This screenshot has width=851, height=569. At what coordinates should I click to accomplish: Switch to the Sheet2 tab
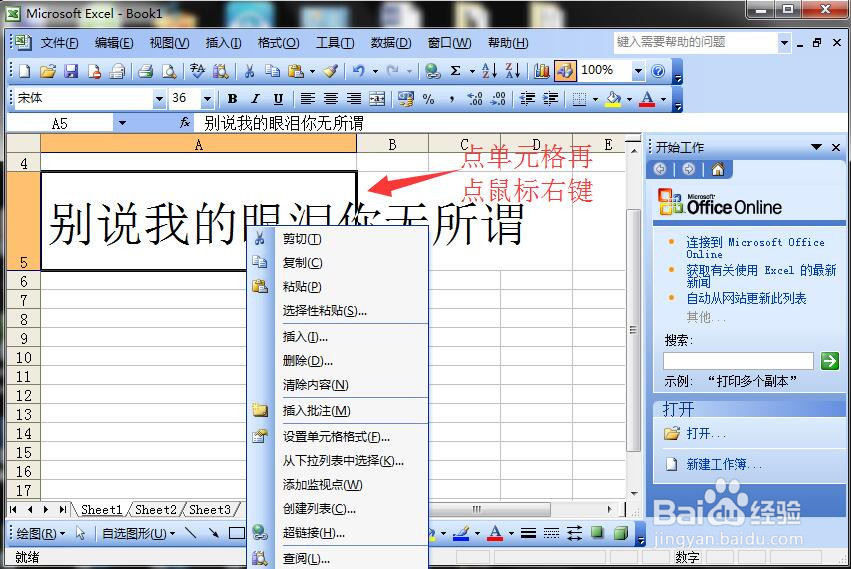156,510
